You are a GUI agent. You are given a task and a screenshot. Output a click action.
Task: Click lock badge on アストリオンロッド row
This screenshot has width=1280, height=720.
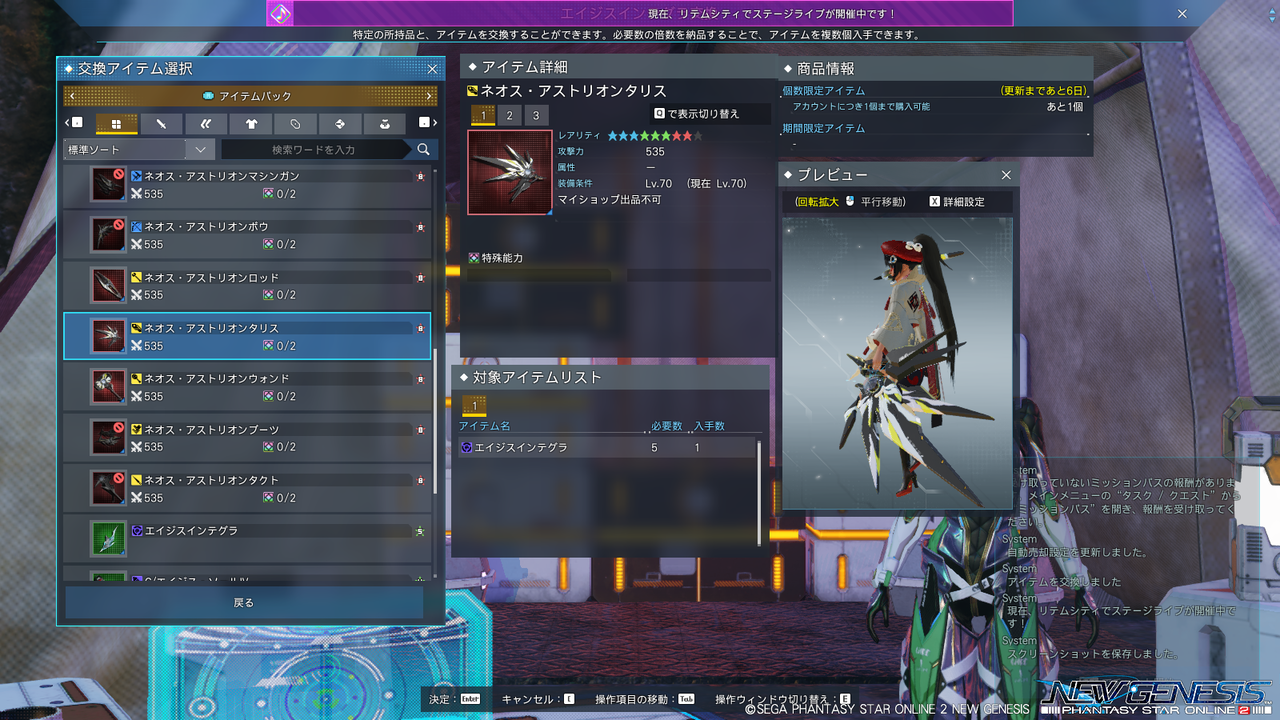pos(420,278)
